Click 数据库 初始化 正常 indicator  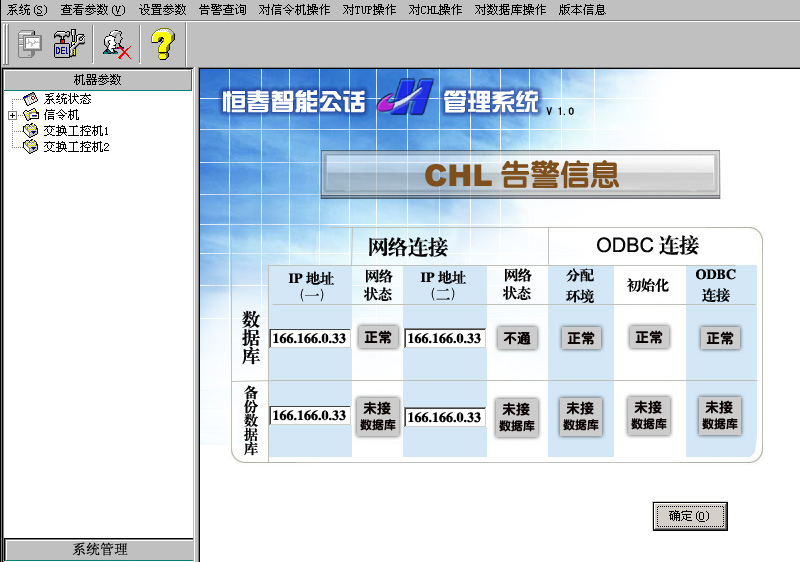coord(648,337)
